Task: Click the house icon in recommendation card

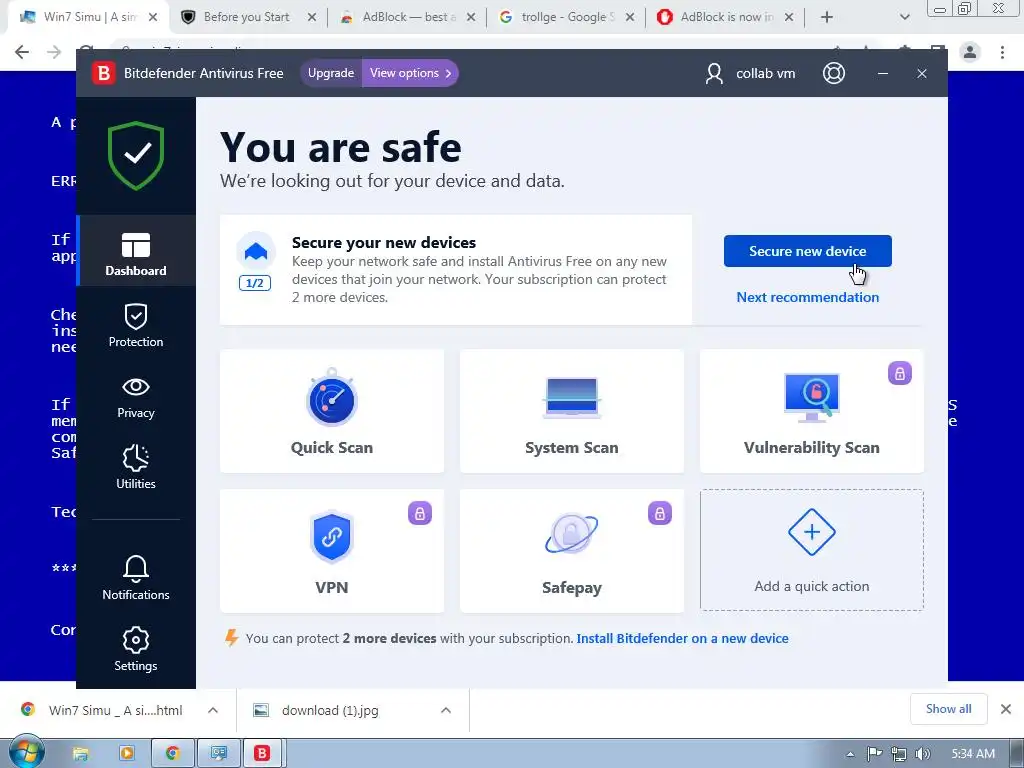Action: coord(255,251)
